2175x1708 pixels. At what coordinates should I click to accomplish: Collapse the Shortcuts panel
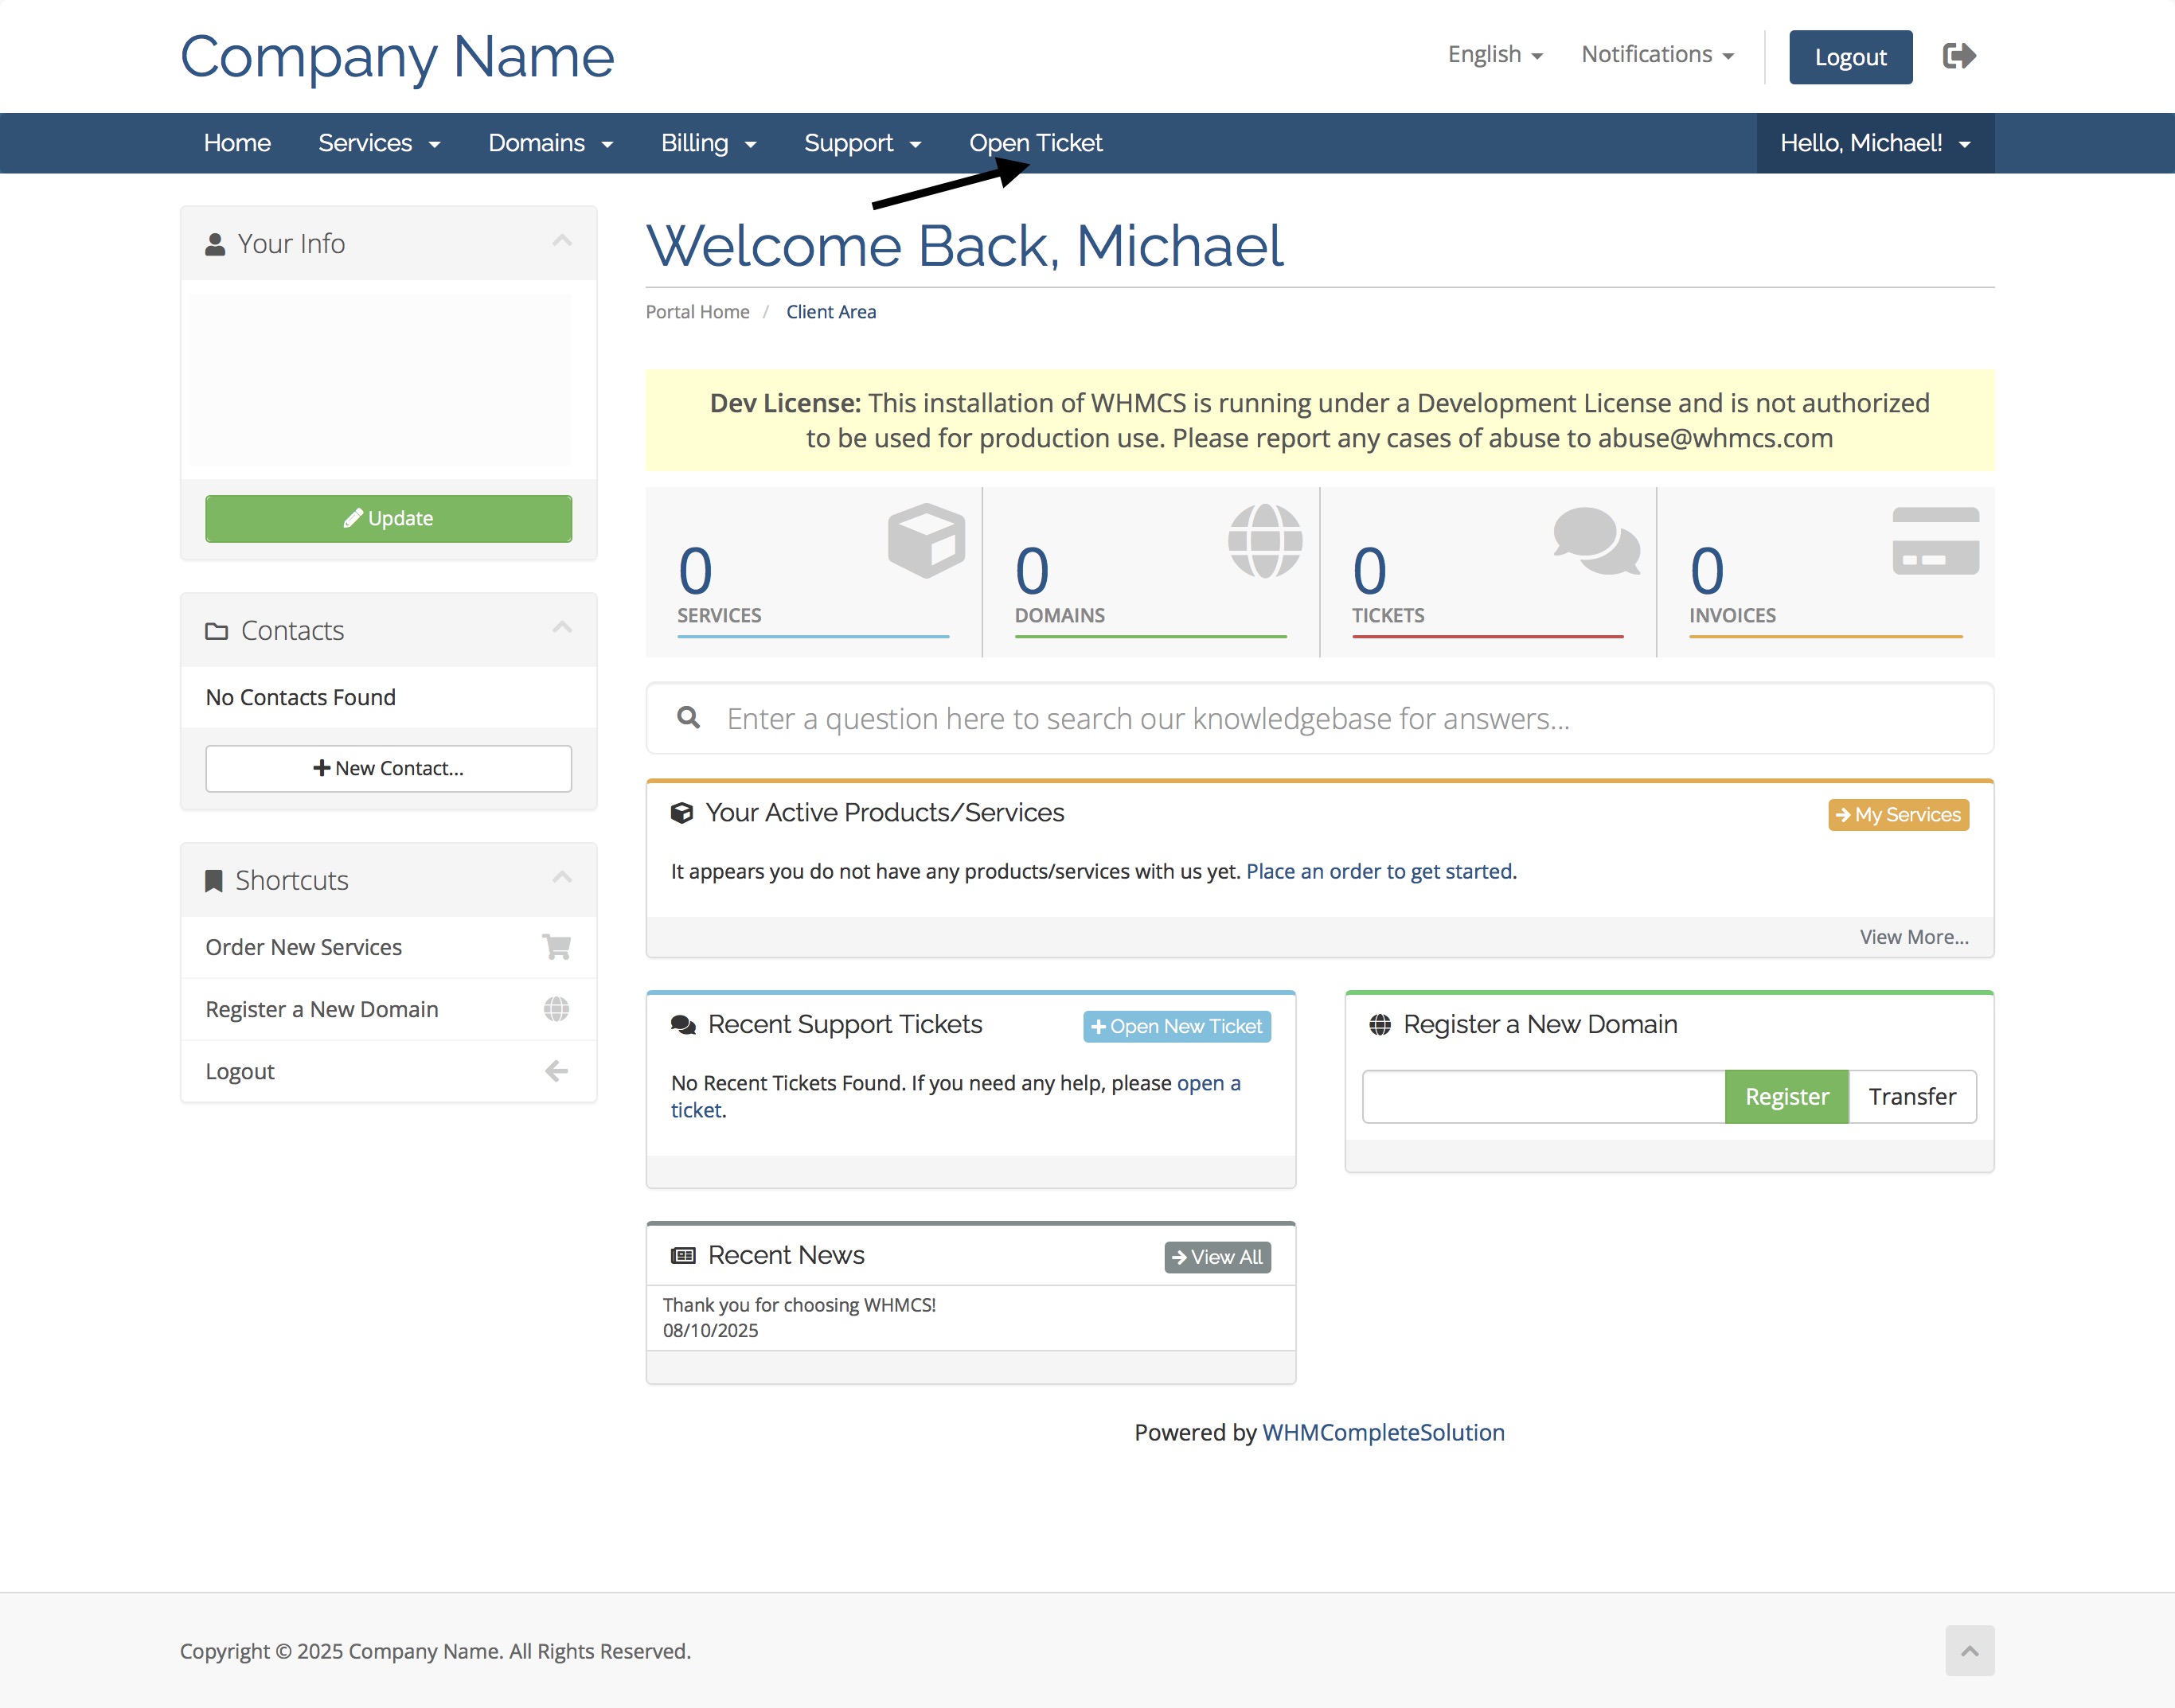point(562,878)
